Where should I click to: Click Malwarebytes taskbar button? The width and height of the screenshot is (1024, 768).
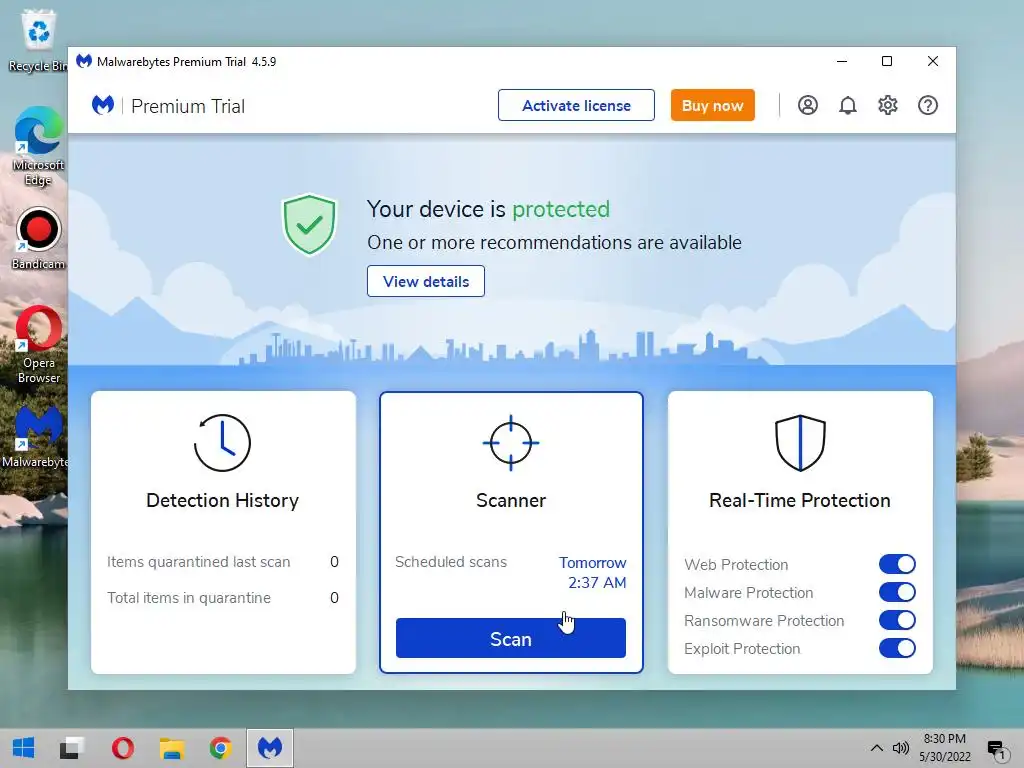point(270,748)
